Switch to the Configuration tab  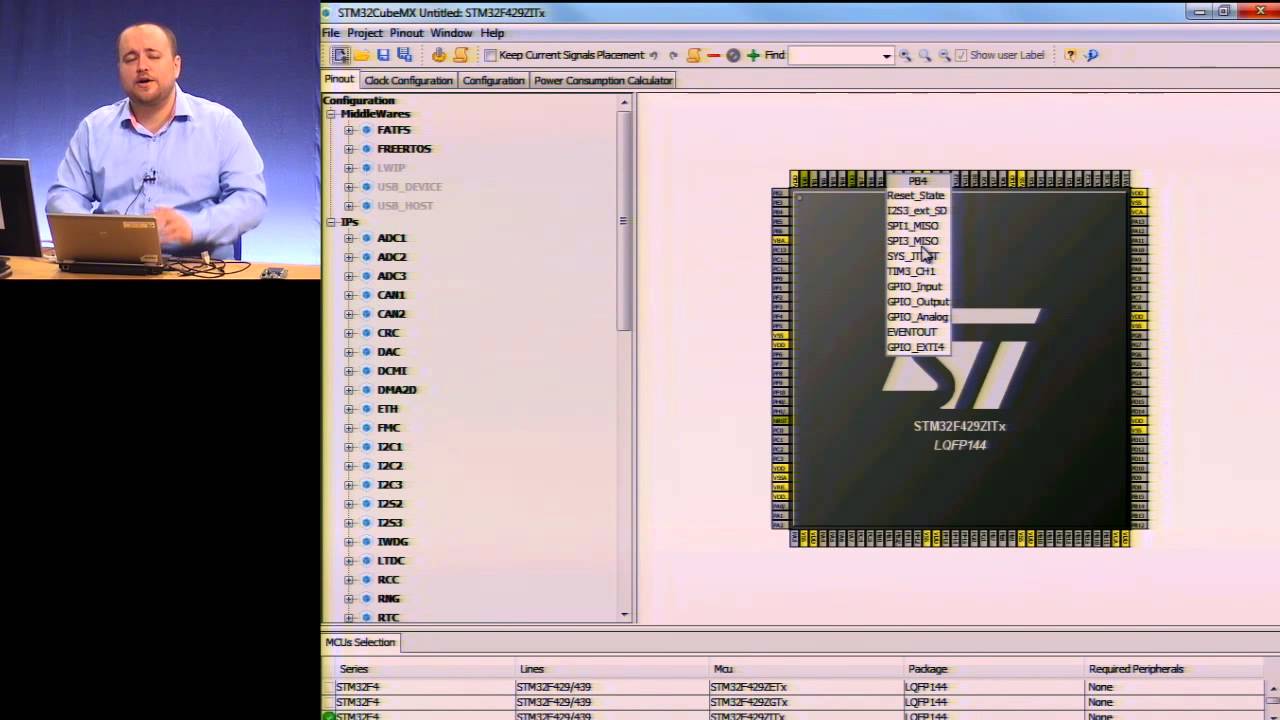tap(493, 80)
